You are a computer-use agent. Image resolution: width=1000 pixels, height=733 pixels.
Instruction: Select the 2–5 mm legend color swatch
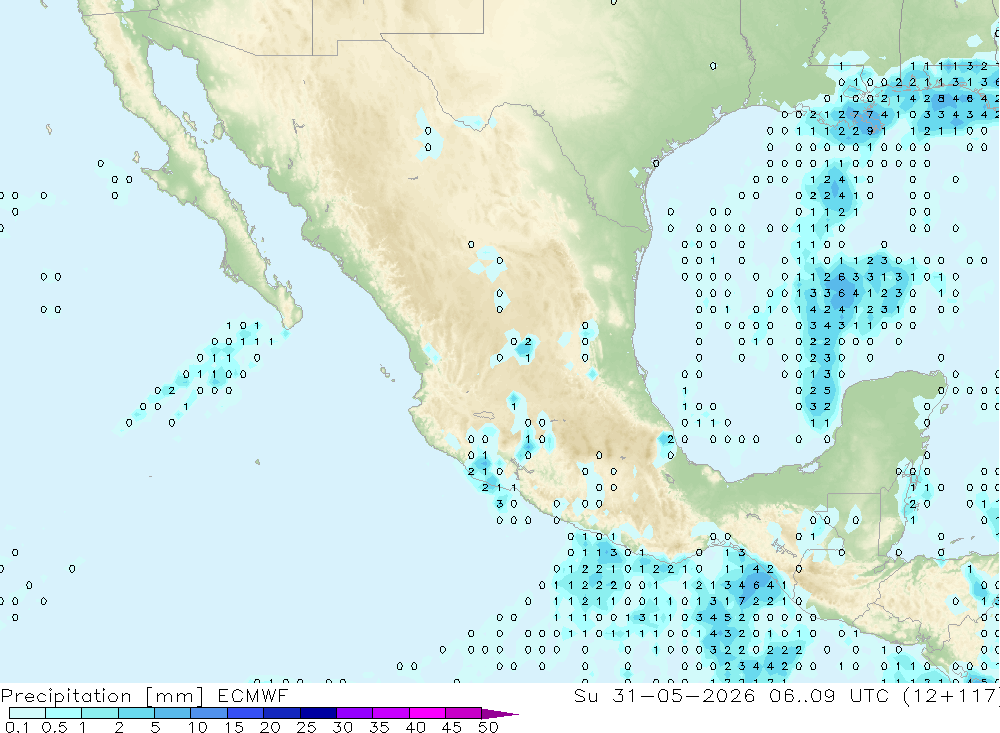pos(136,713)
